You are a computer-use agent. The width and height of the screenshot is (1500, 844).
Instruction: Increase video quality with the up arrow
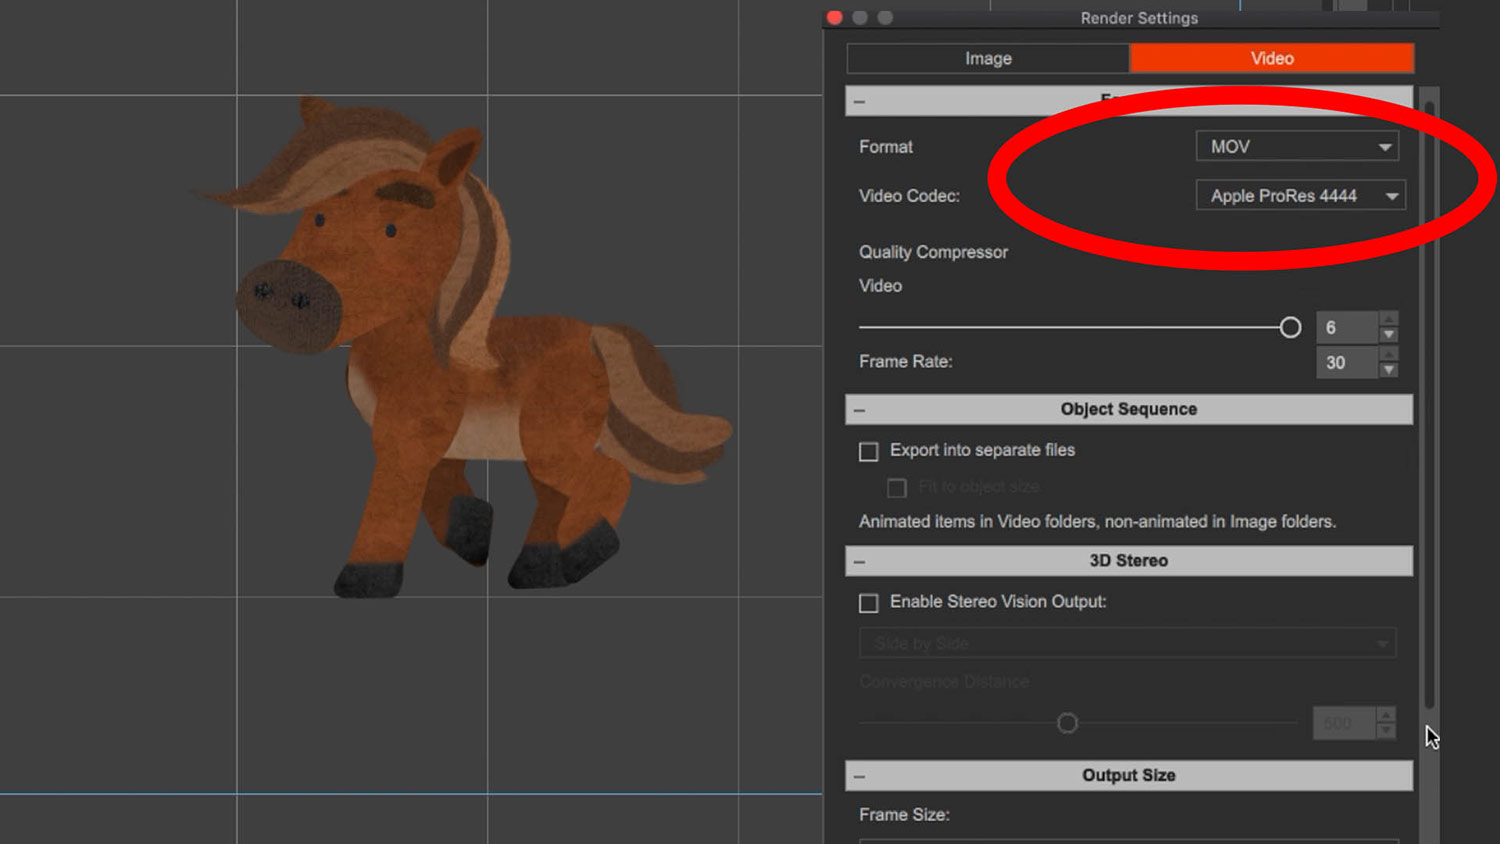coord(1388,320)
